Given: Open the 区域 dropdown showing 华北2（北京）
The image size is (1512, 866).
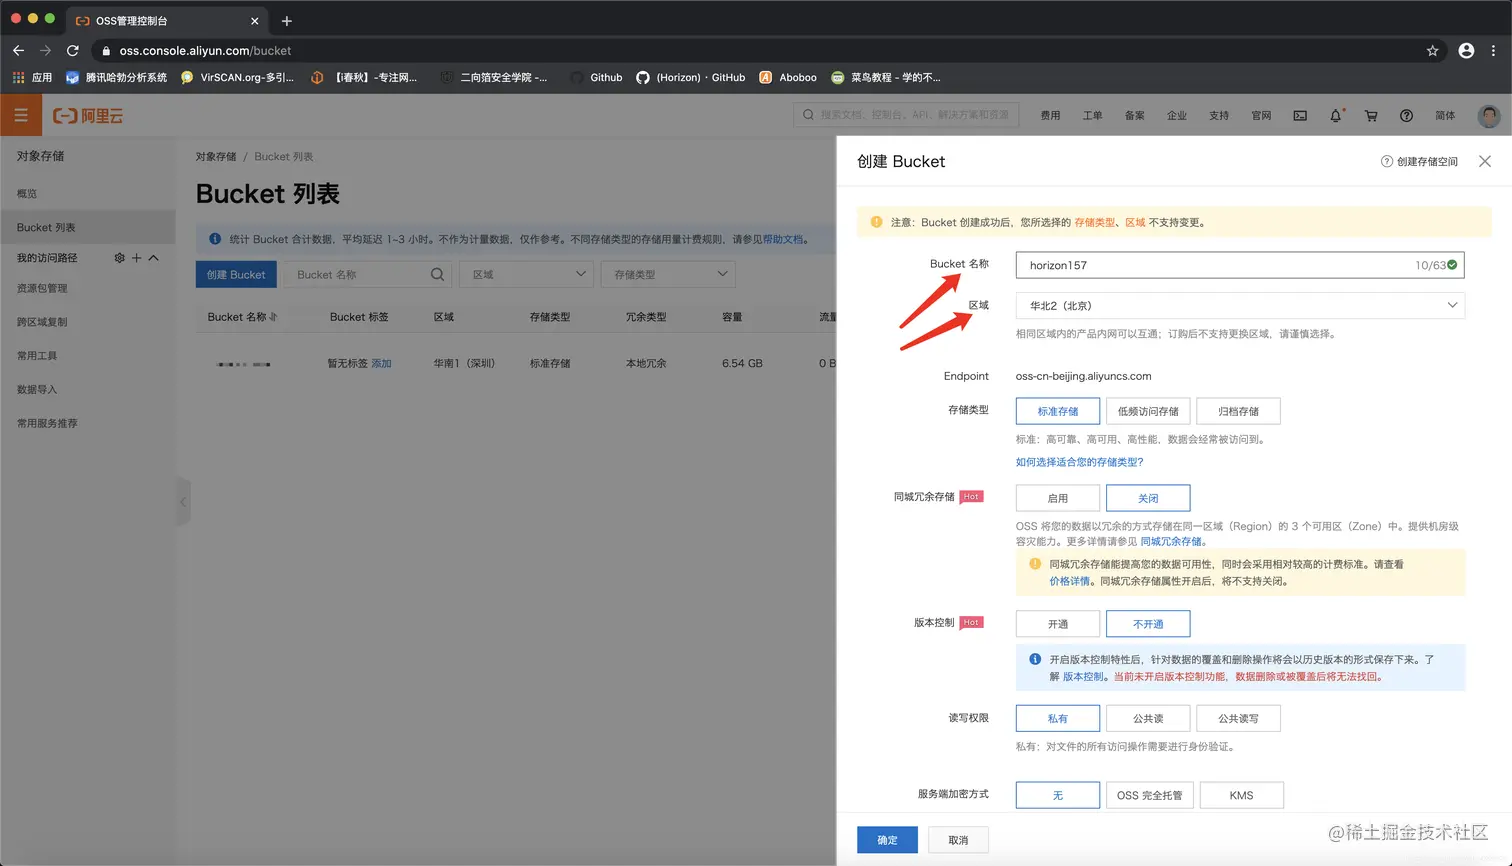Looking at the screenshot, I should pos(1240,305).
